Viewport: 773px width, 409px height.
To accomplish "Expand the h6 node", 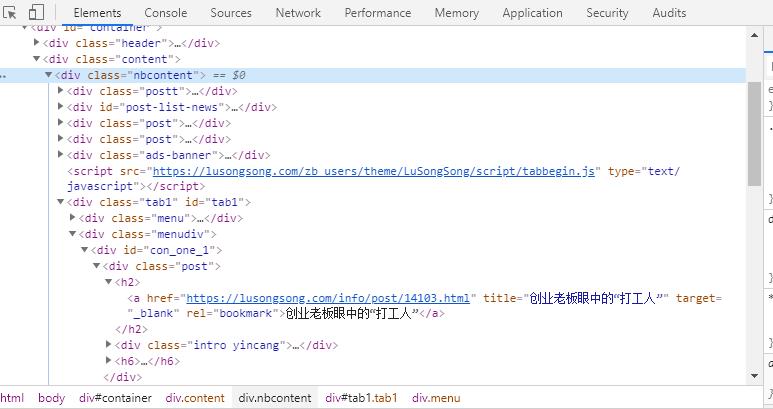I will [x=108, y=361].
